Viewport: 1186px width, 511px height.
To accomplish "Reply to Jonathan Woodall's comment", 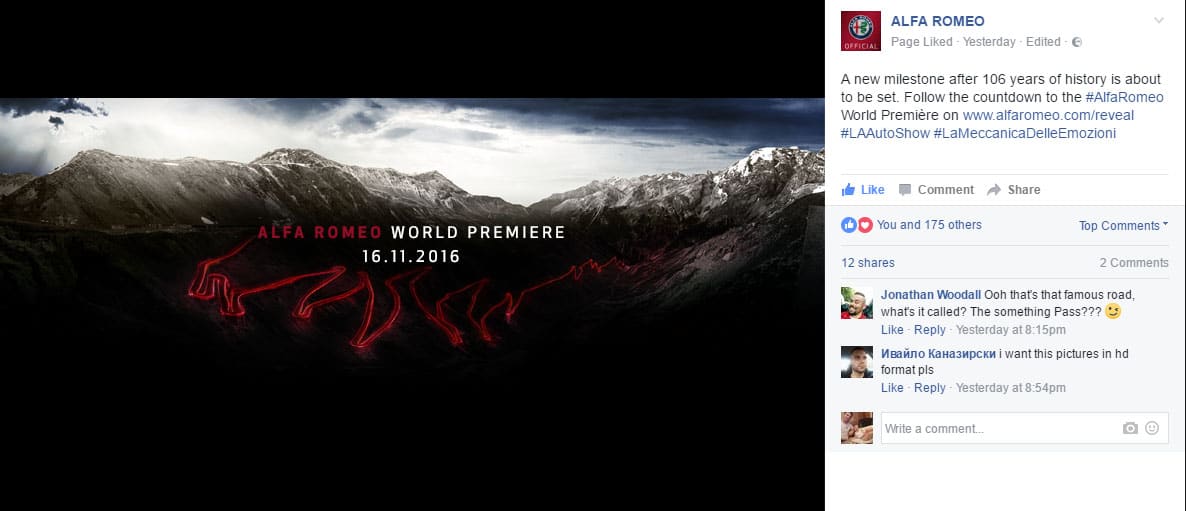I will [x=930, y=330].
